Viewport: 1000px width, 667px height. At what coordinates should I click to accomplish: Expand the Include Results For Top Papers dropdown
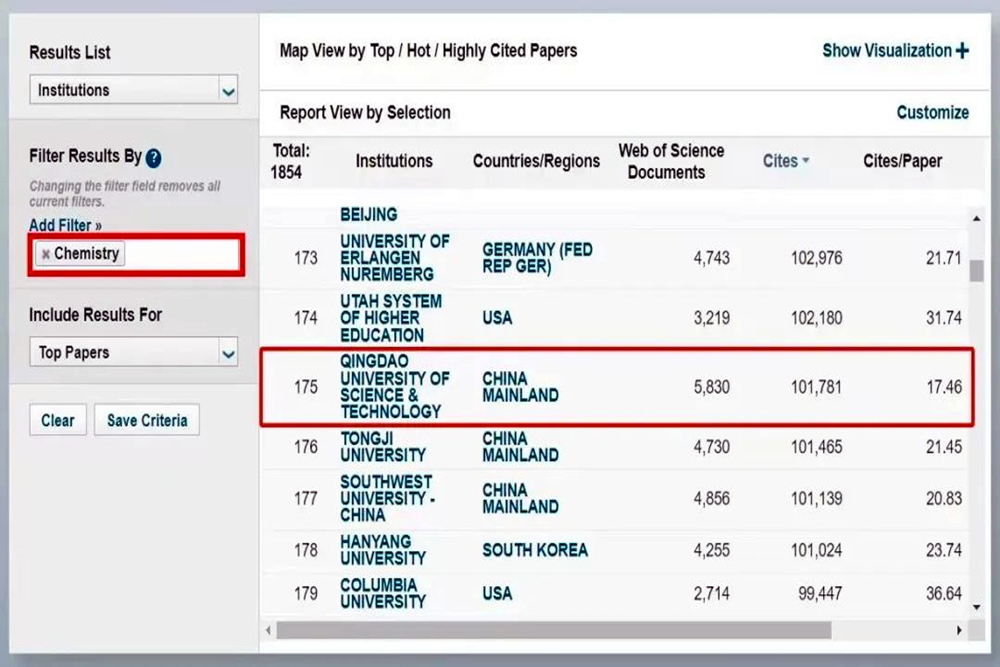228,353
